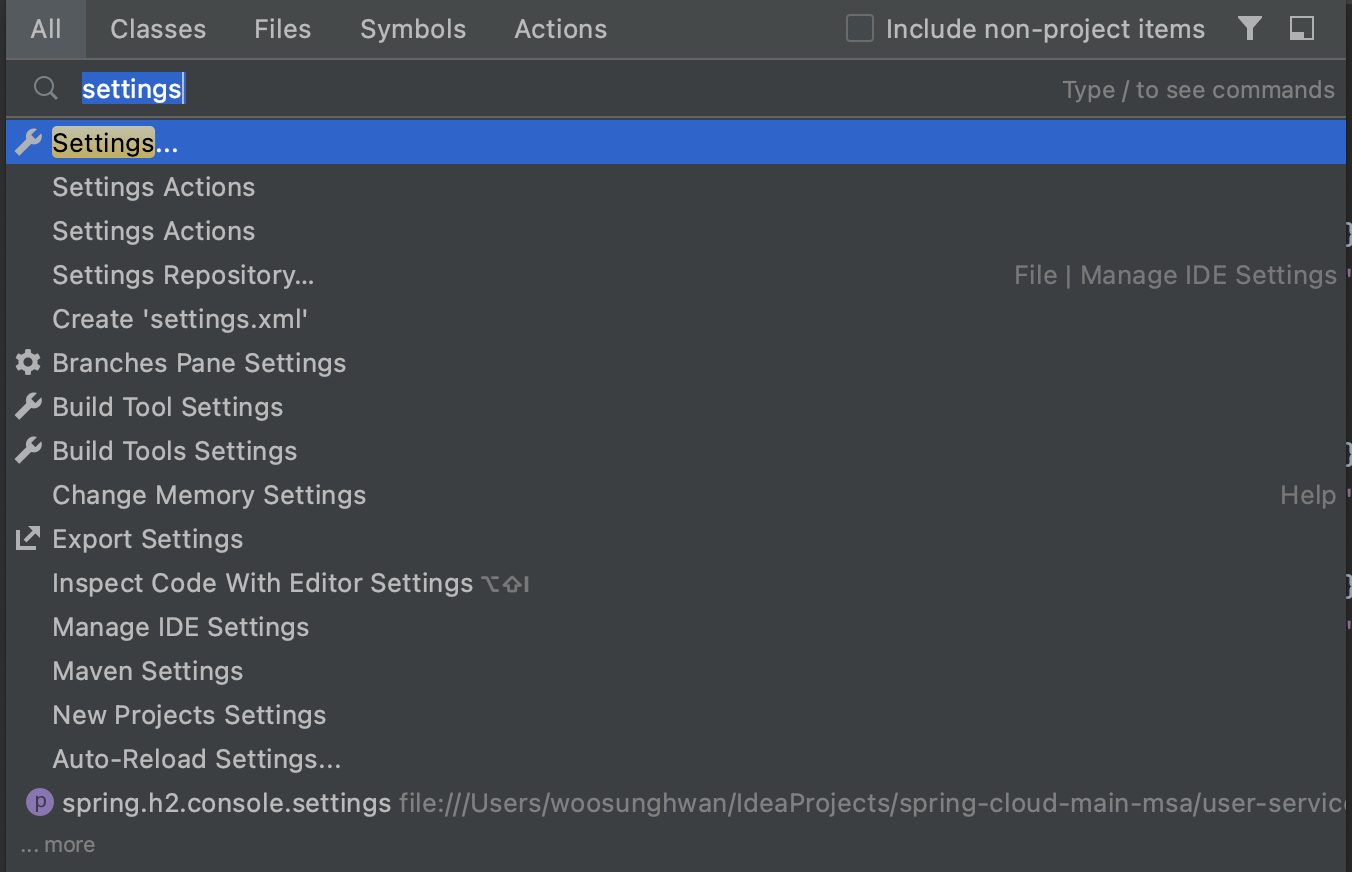Click the Export Settings arrow icon
1352x872 pixels.
coord(29,539)
